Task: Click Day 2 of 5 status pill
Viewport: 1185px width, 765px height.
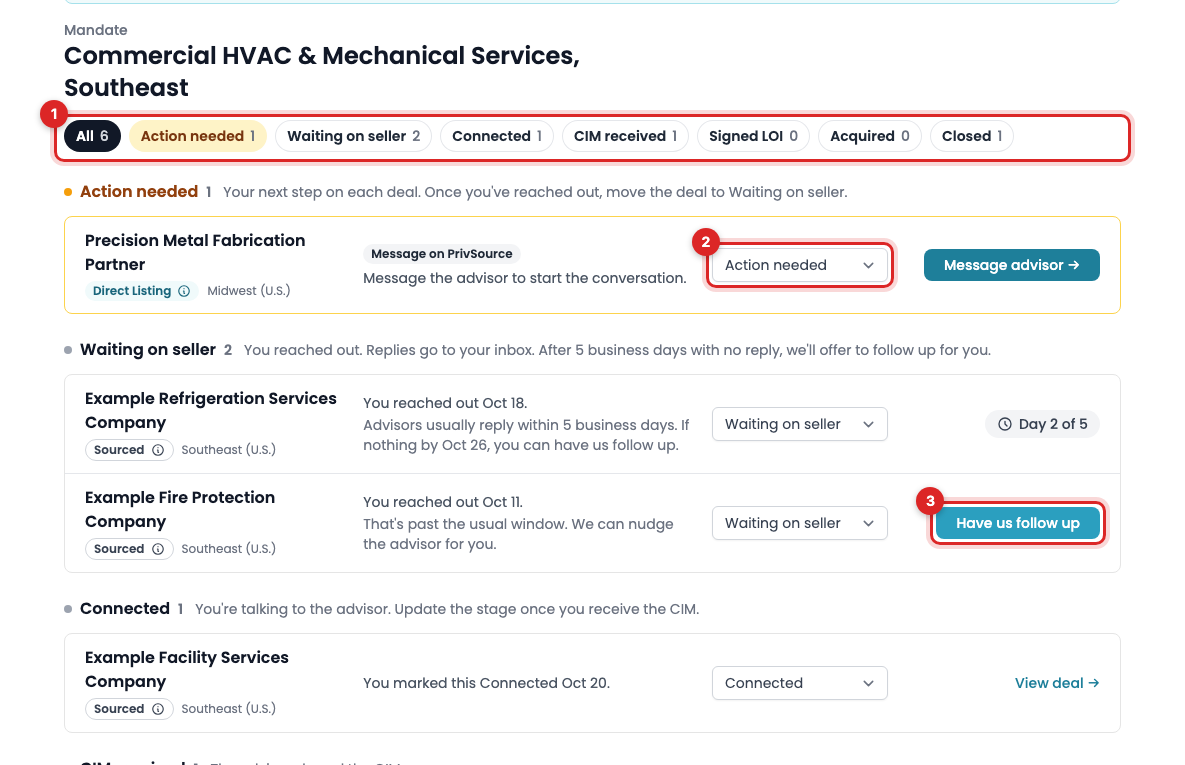Action: pyautogui.click(x=1043, y=424)
